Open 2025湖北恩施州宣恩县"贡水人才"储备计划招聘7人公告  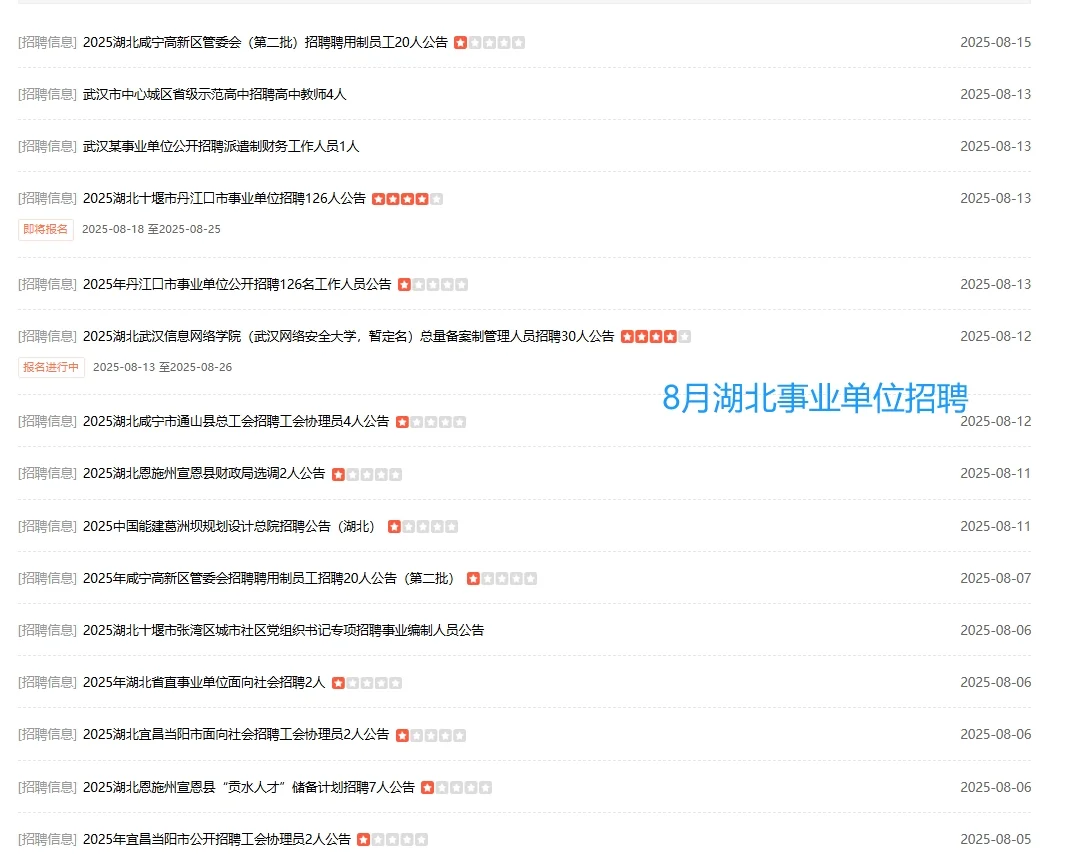(x=248, y=787)
